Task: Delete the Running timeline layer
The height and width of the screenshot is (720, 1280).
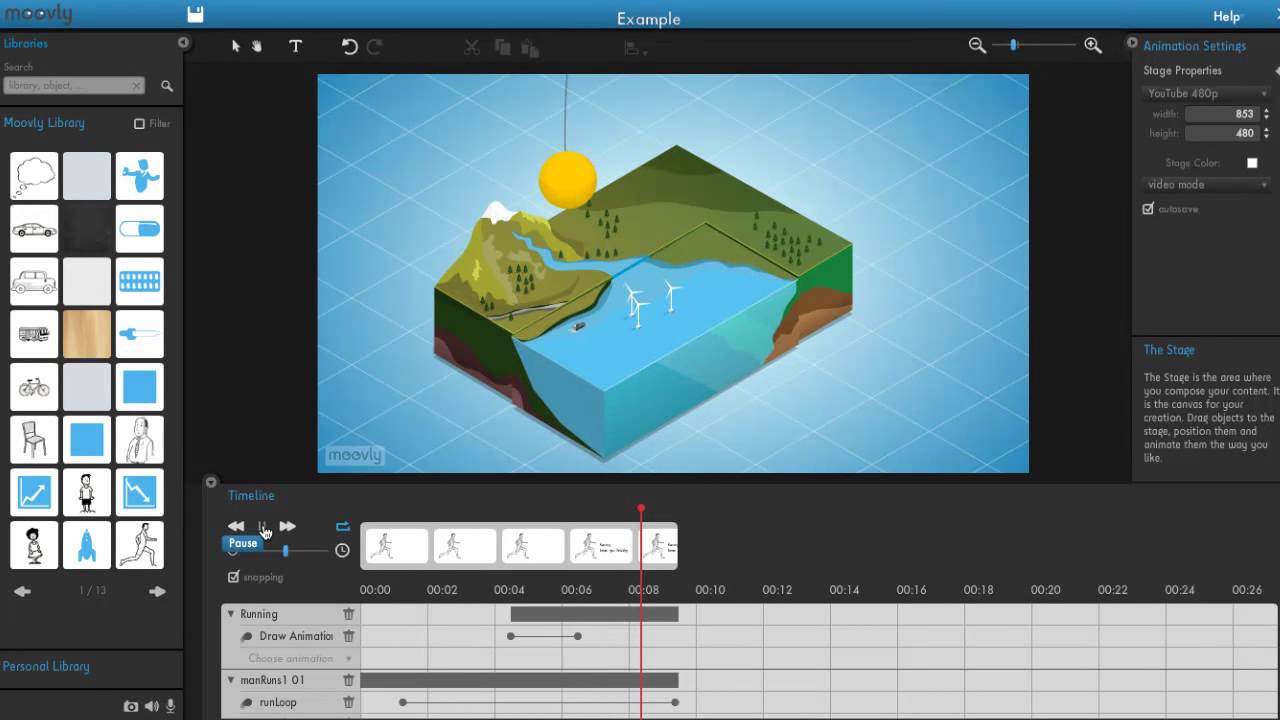Action: [349, 614]
